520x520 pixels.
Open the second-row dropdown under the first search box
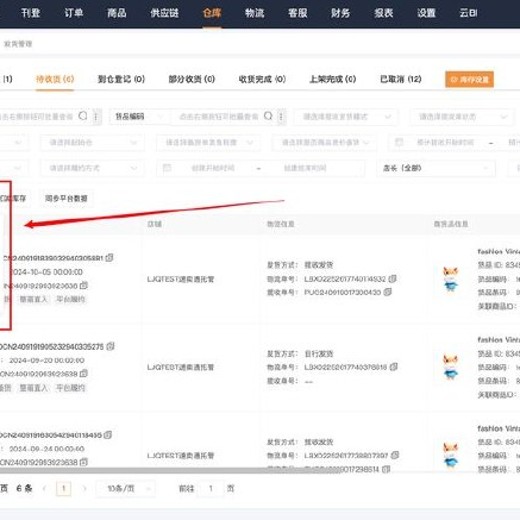93,143
